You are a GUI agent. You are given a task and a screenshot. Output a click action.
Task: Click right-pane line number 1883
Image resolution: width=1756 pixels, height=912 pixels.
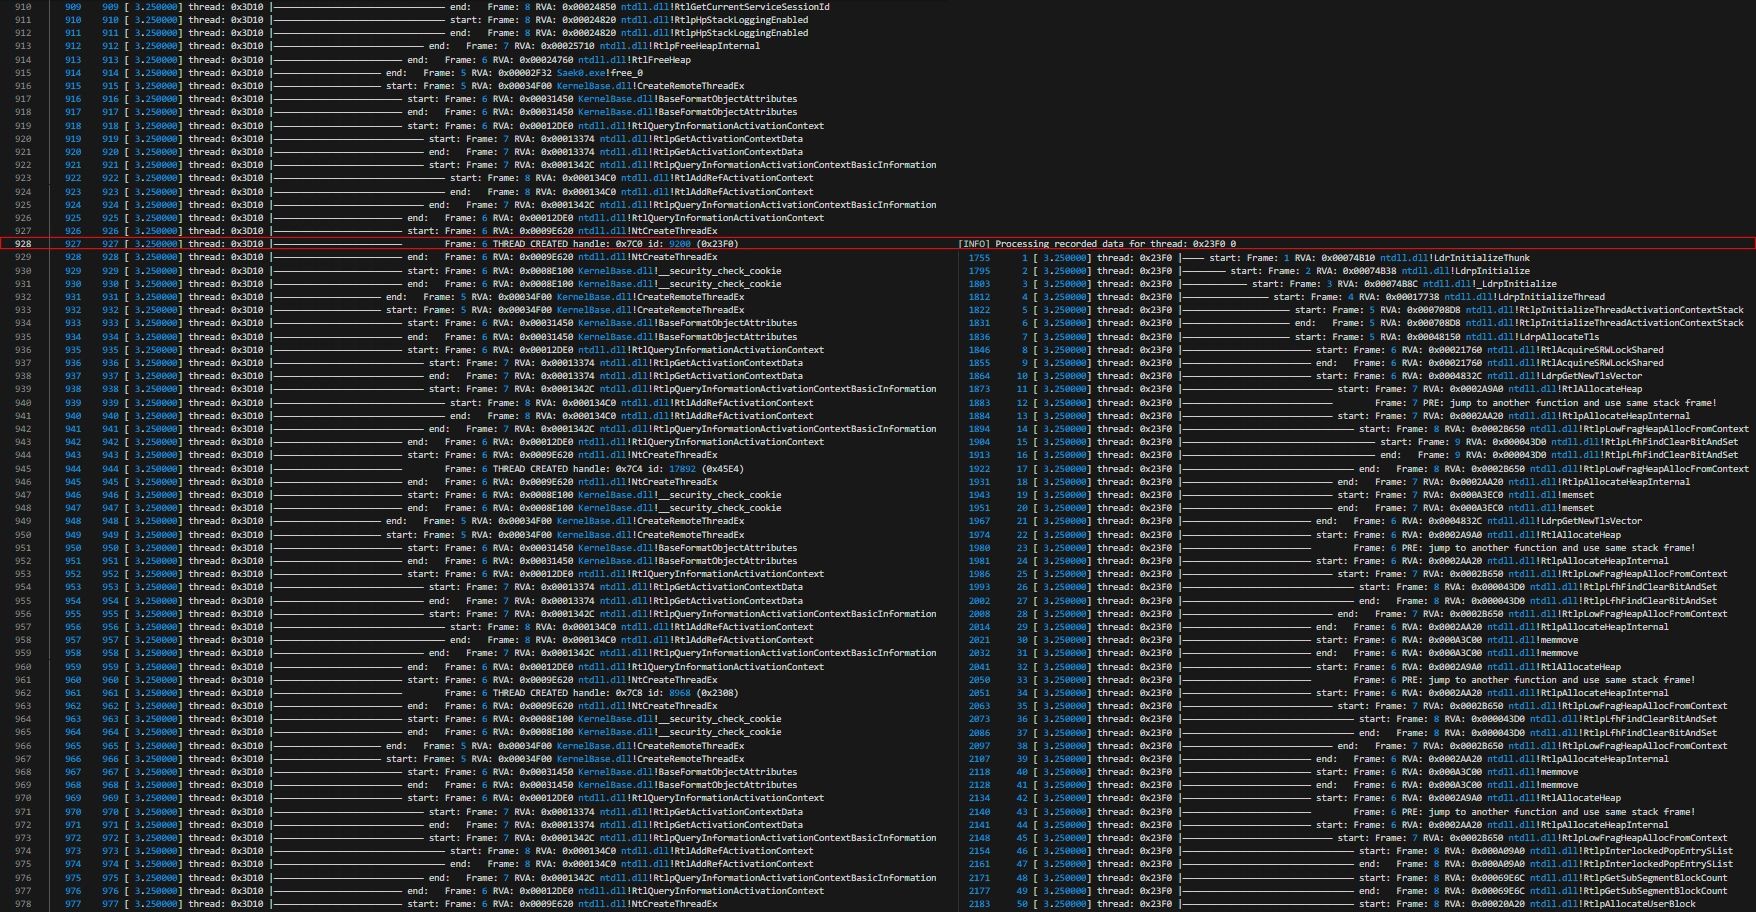coord(979,403)
